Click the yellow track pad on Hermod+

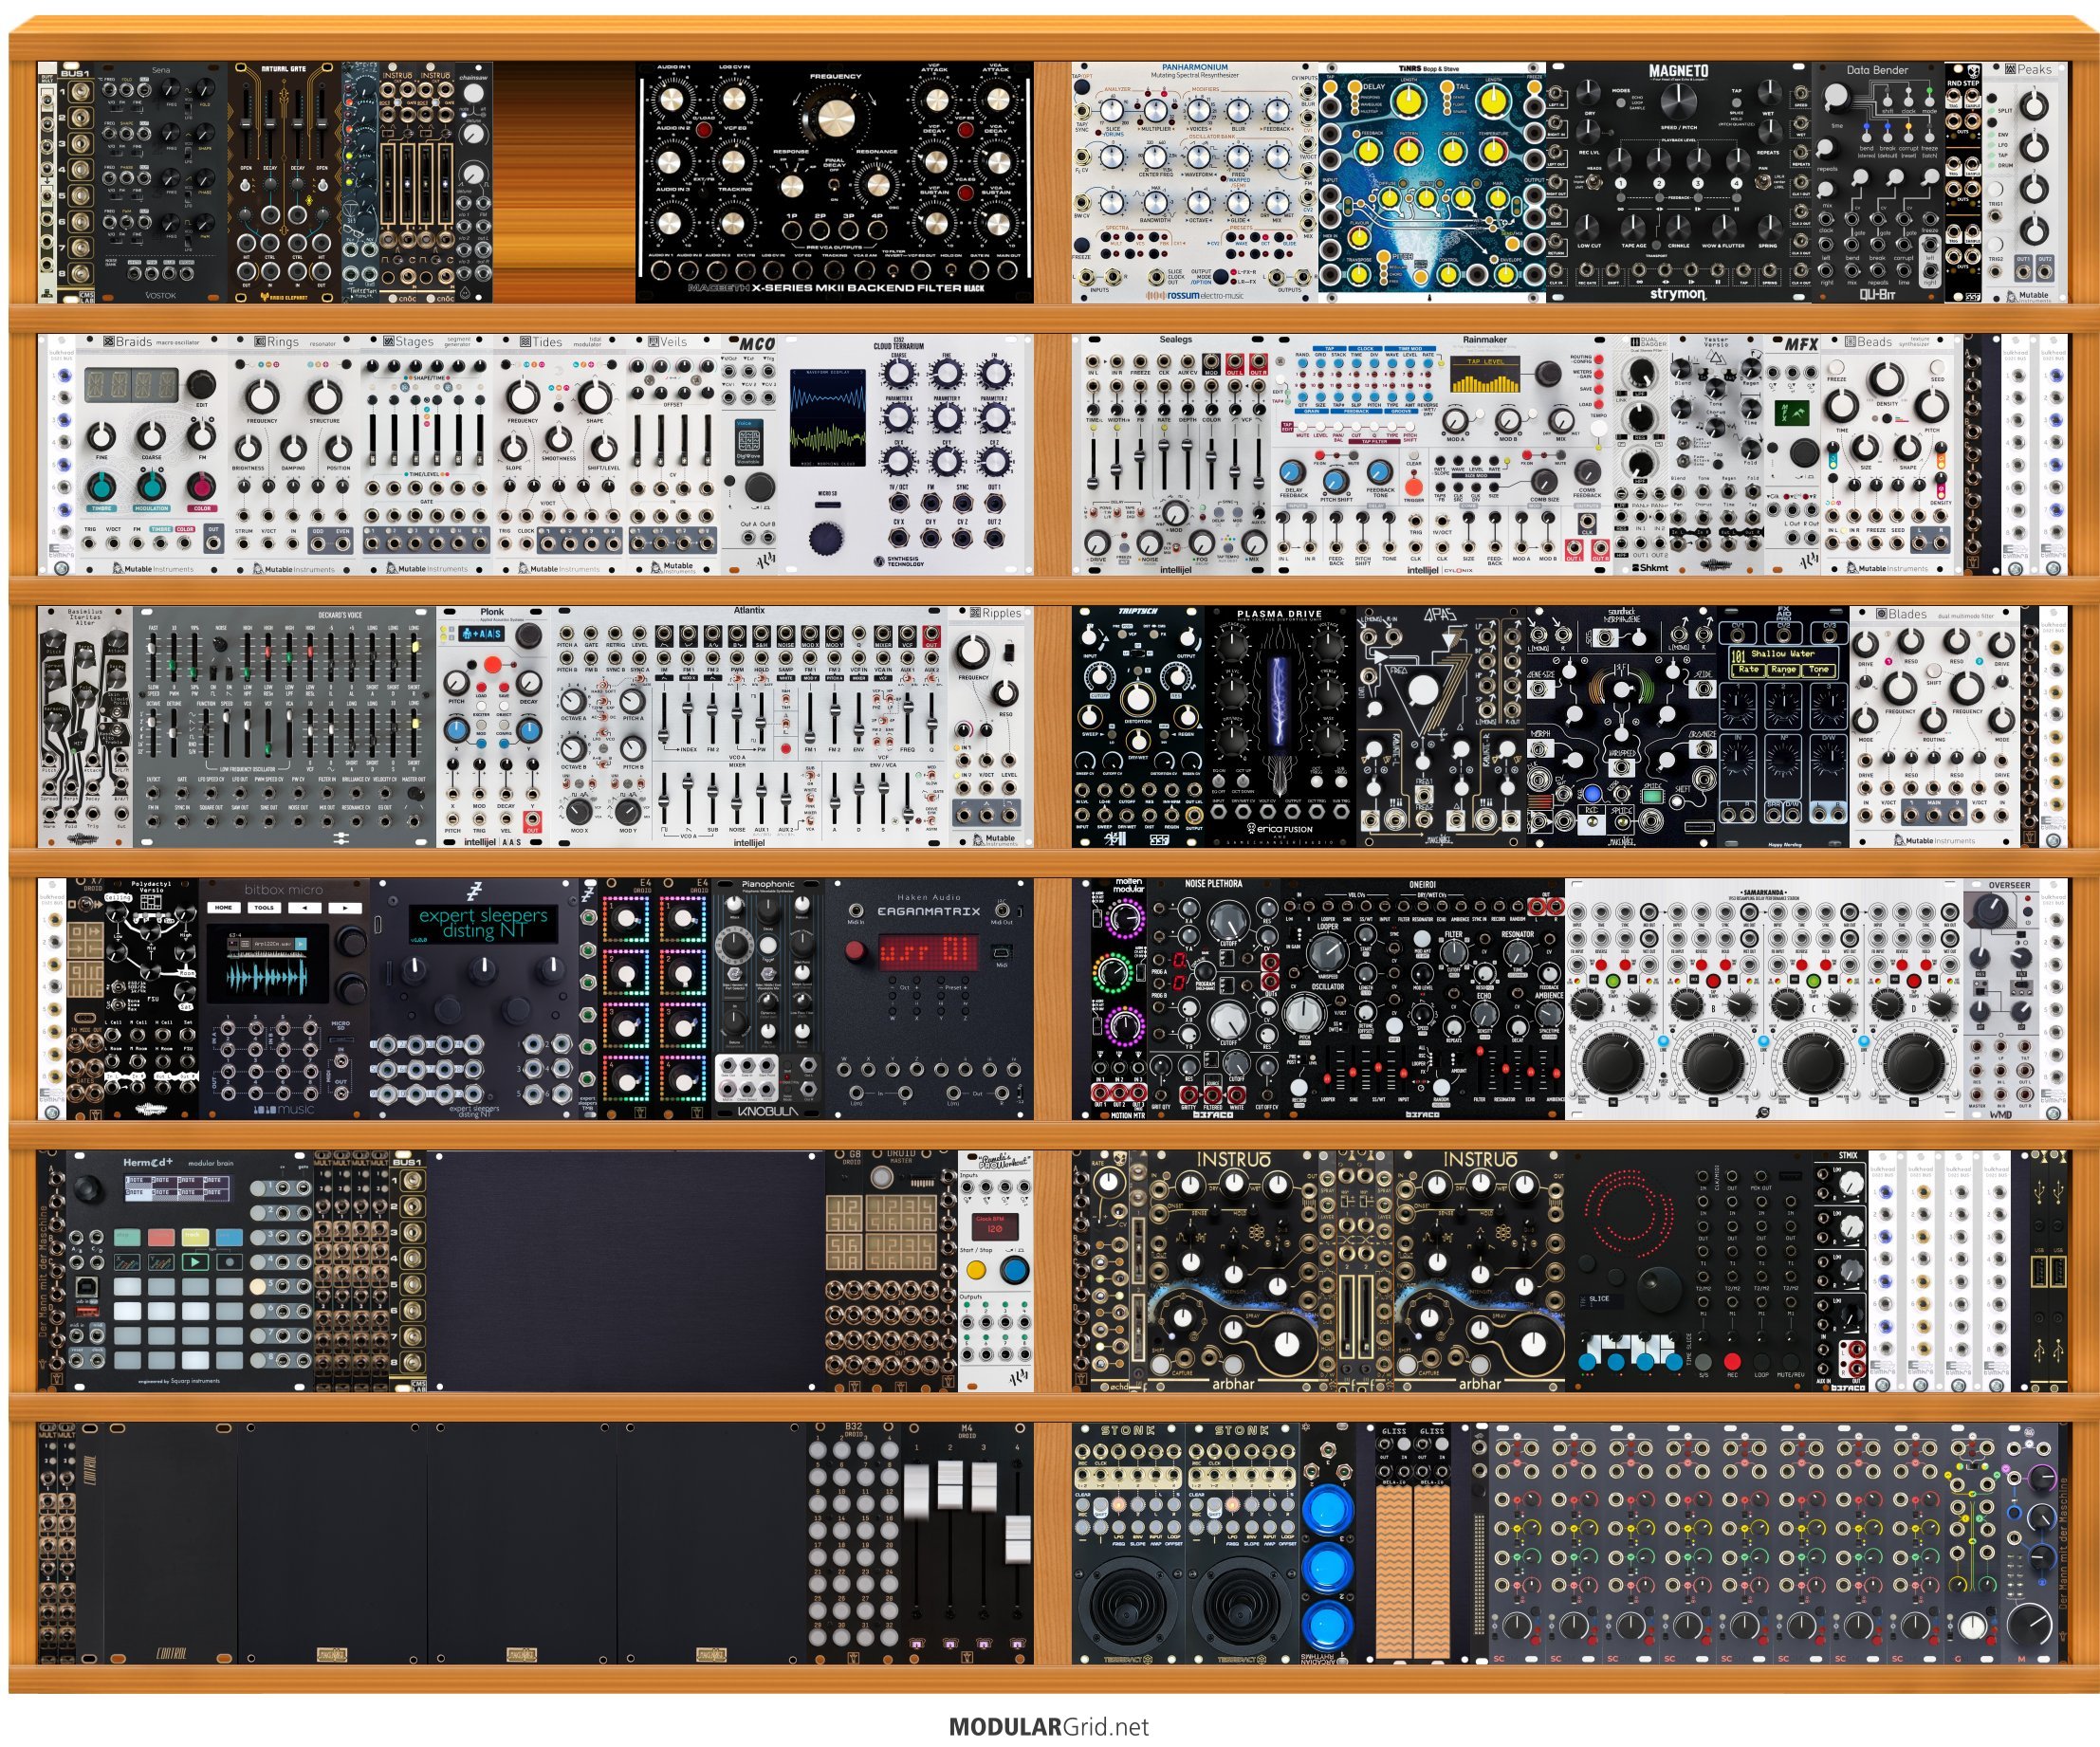tap(194, 1237)
